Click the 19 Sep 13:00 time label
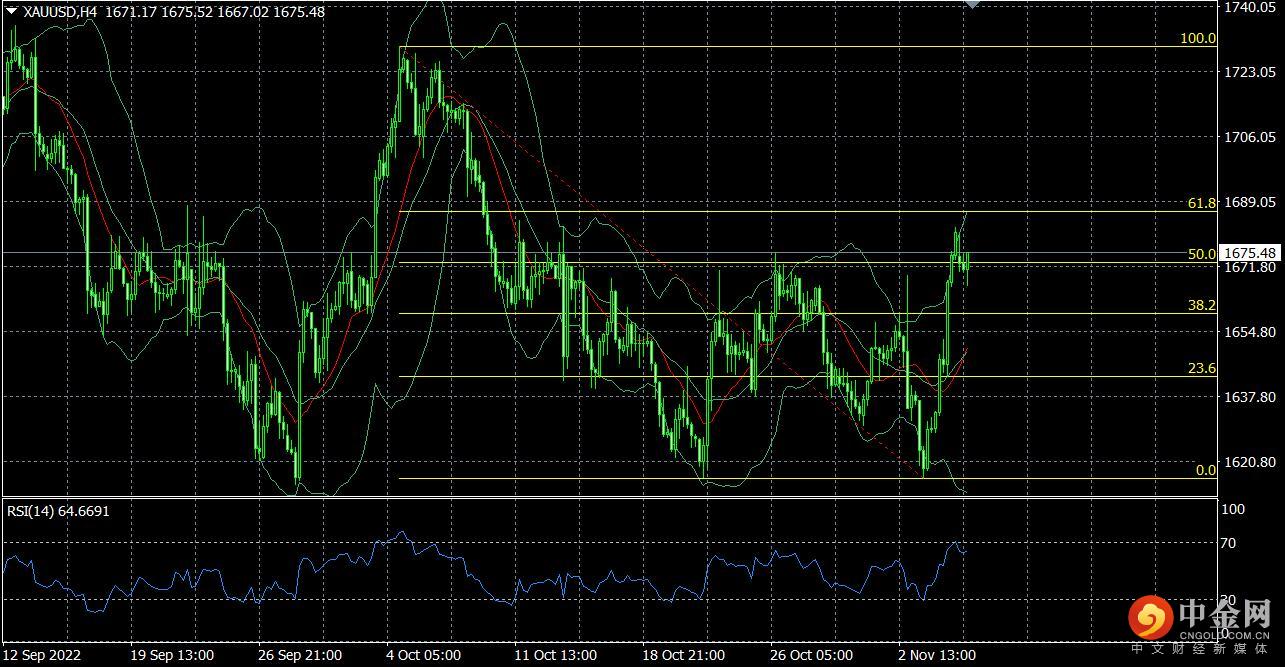This screenshot has width=1285, height=667. [172, 656]
